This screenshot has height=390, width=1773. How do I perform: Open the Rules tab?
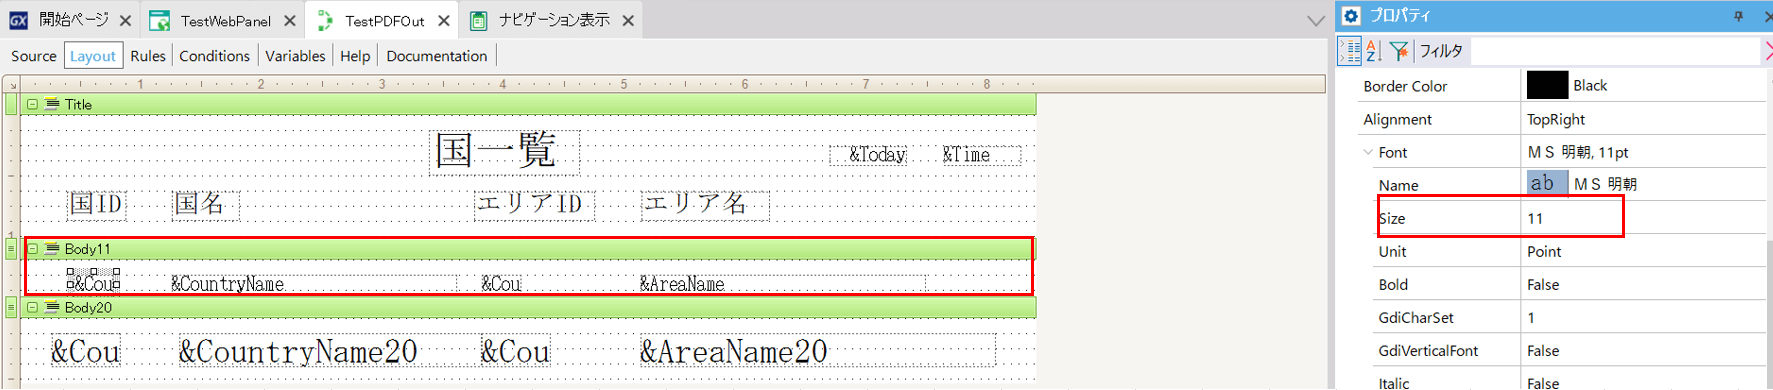click(148, 56)
